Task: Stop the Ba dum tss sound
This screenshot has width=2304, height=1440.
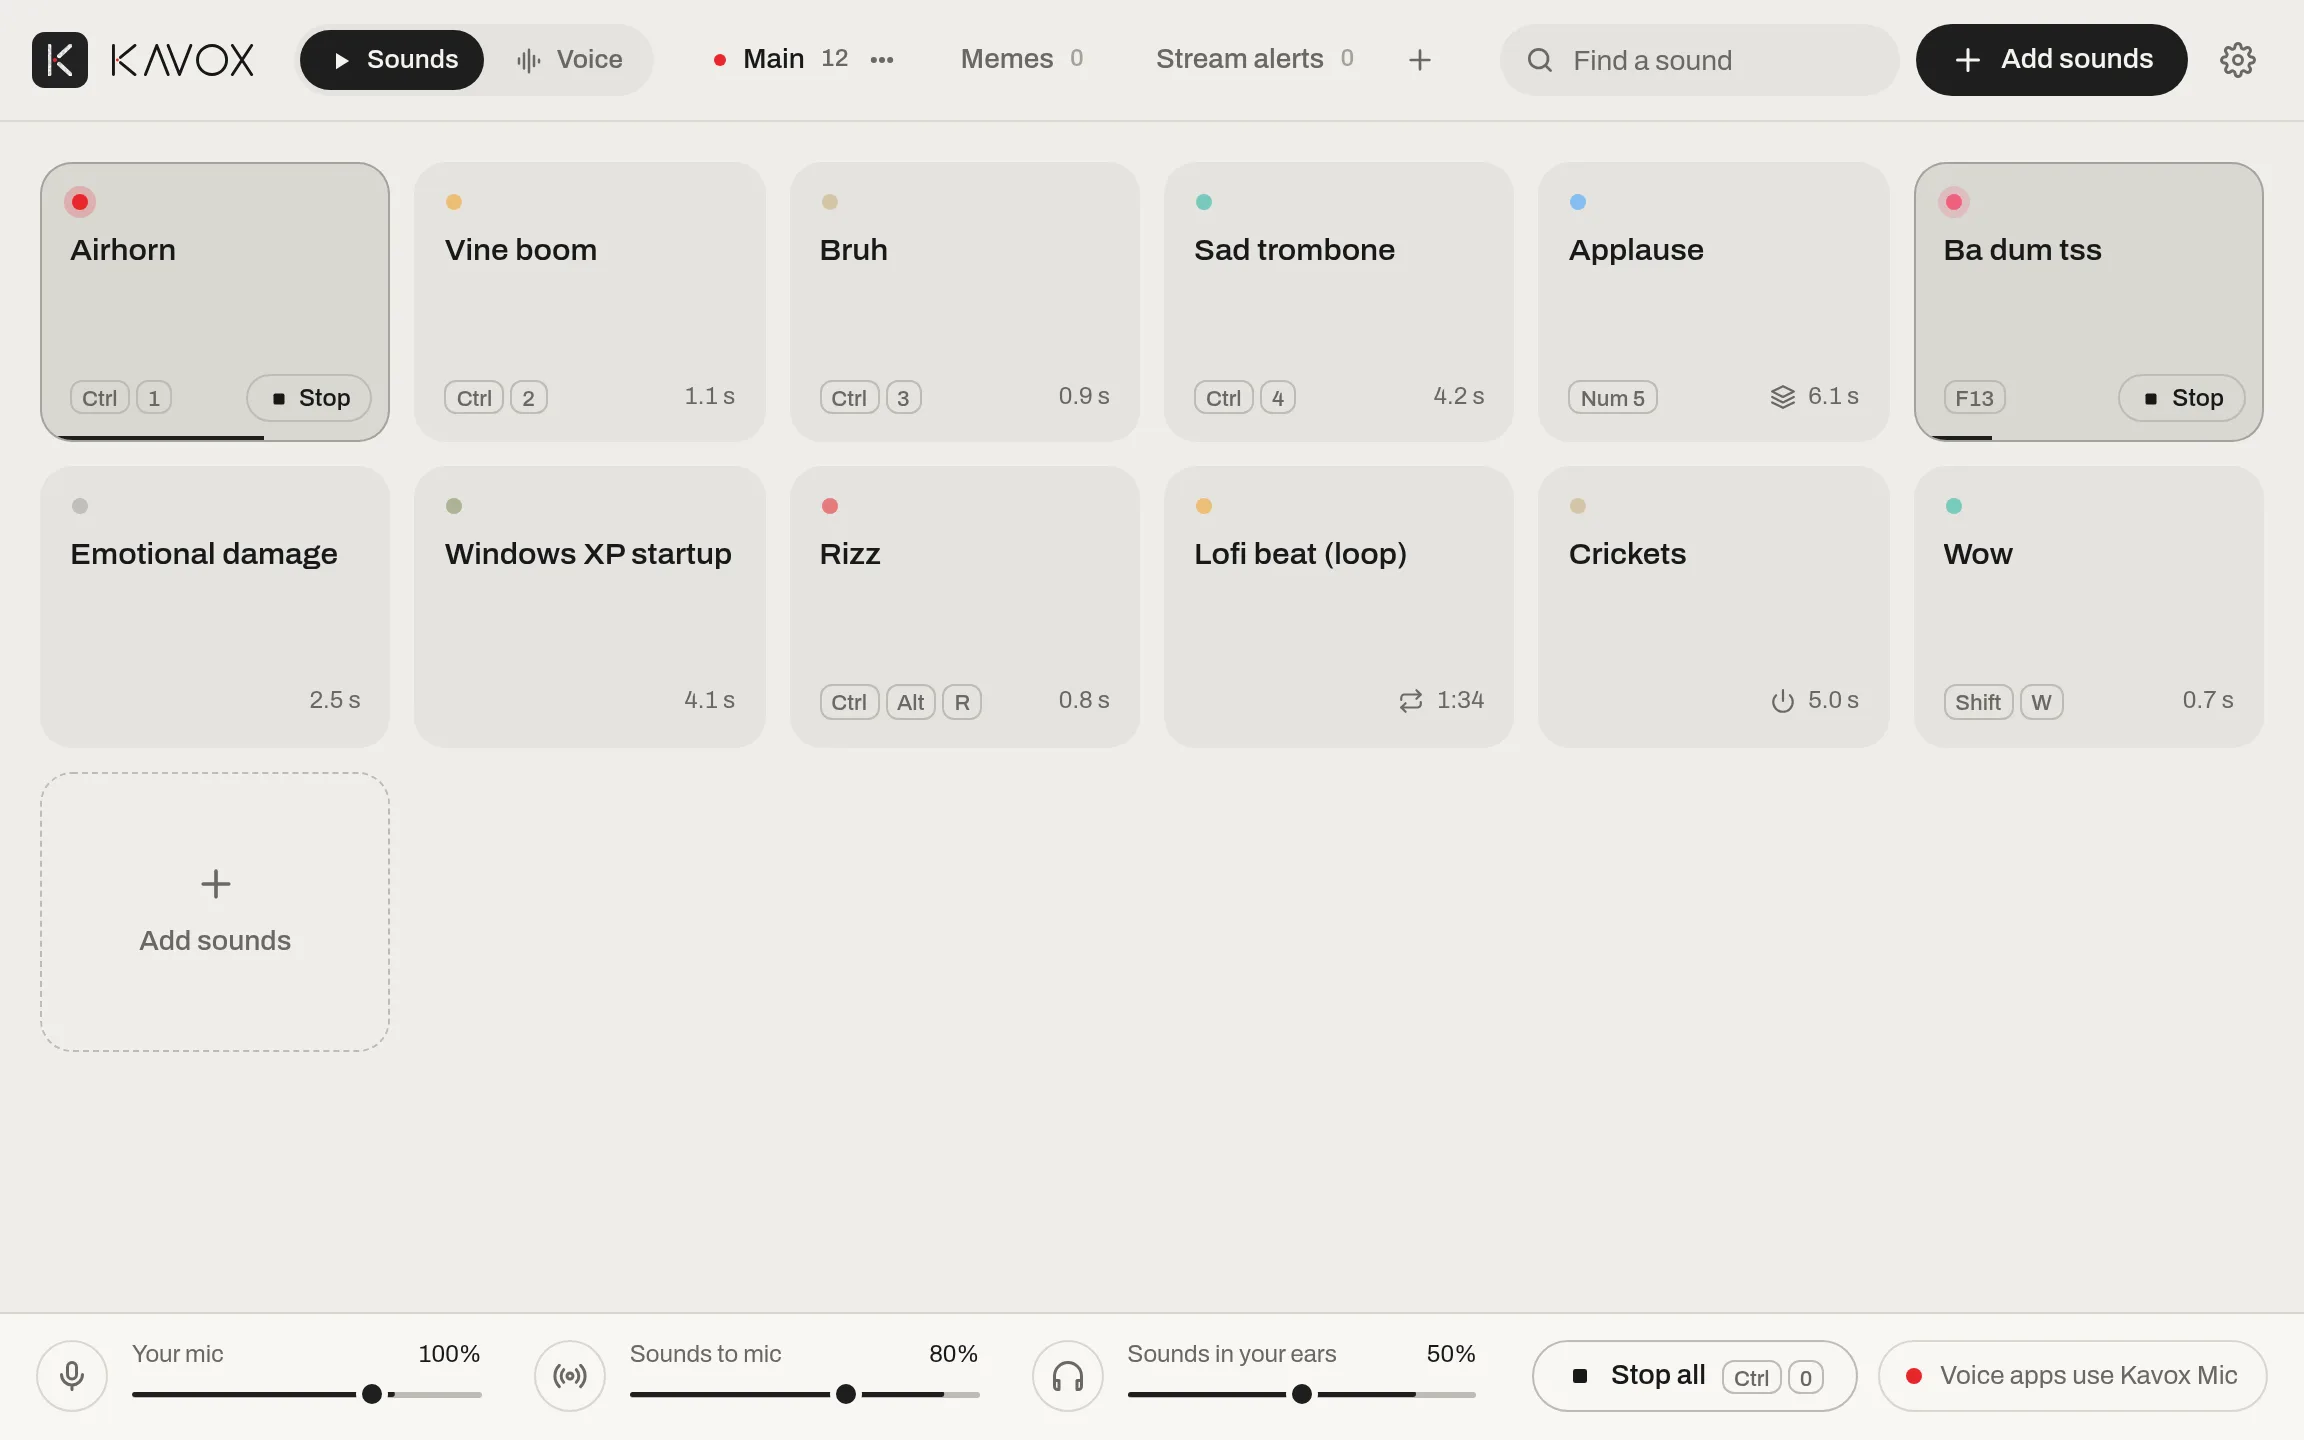Action: tap(2182, 398)
